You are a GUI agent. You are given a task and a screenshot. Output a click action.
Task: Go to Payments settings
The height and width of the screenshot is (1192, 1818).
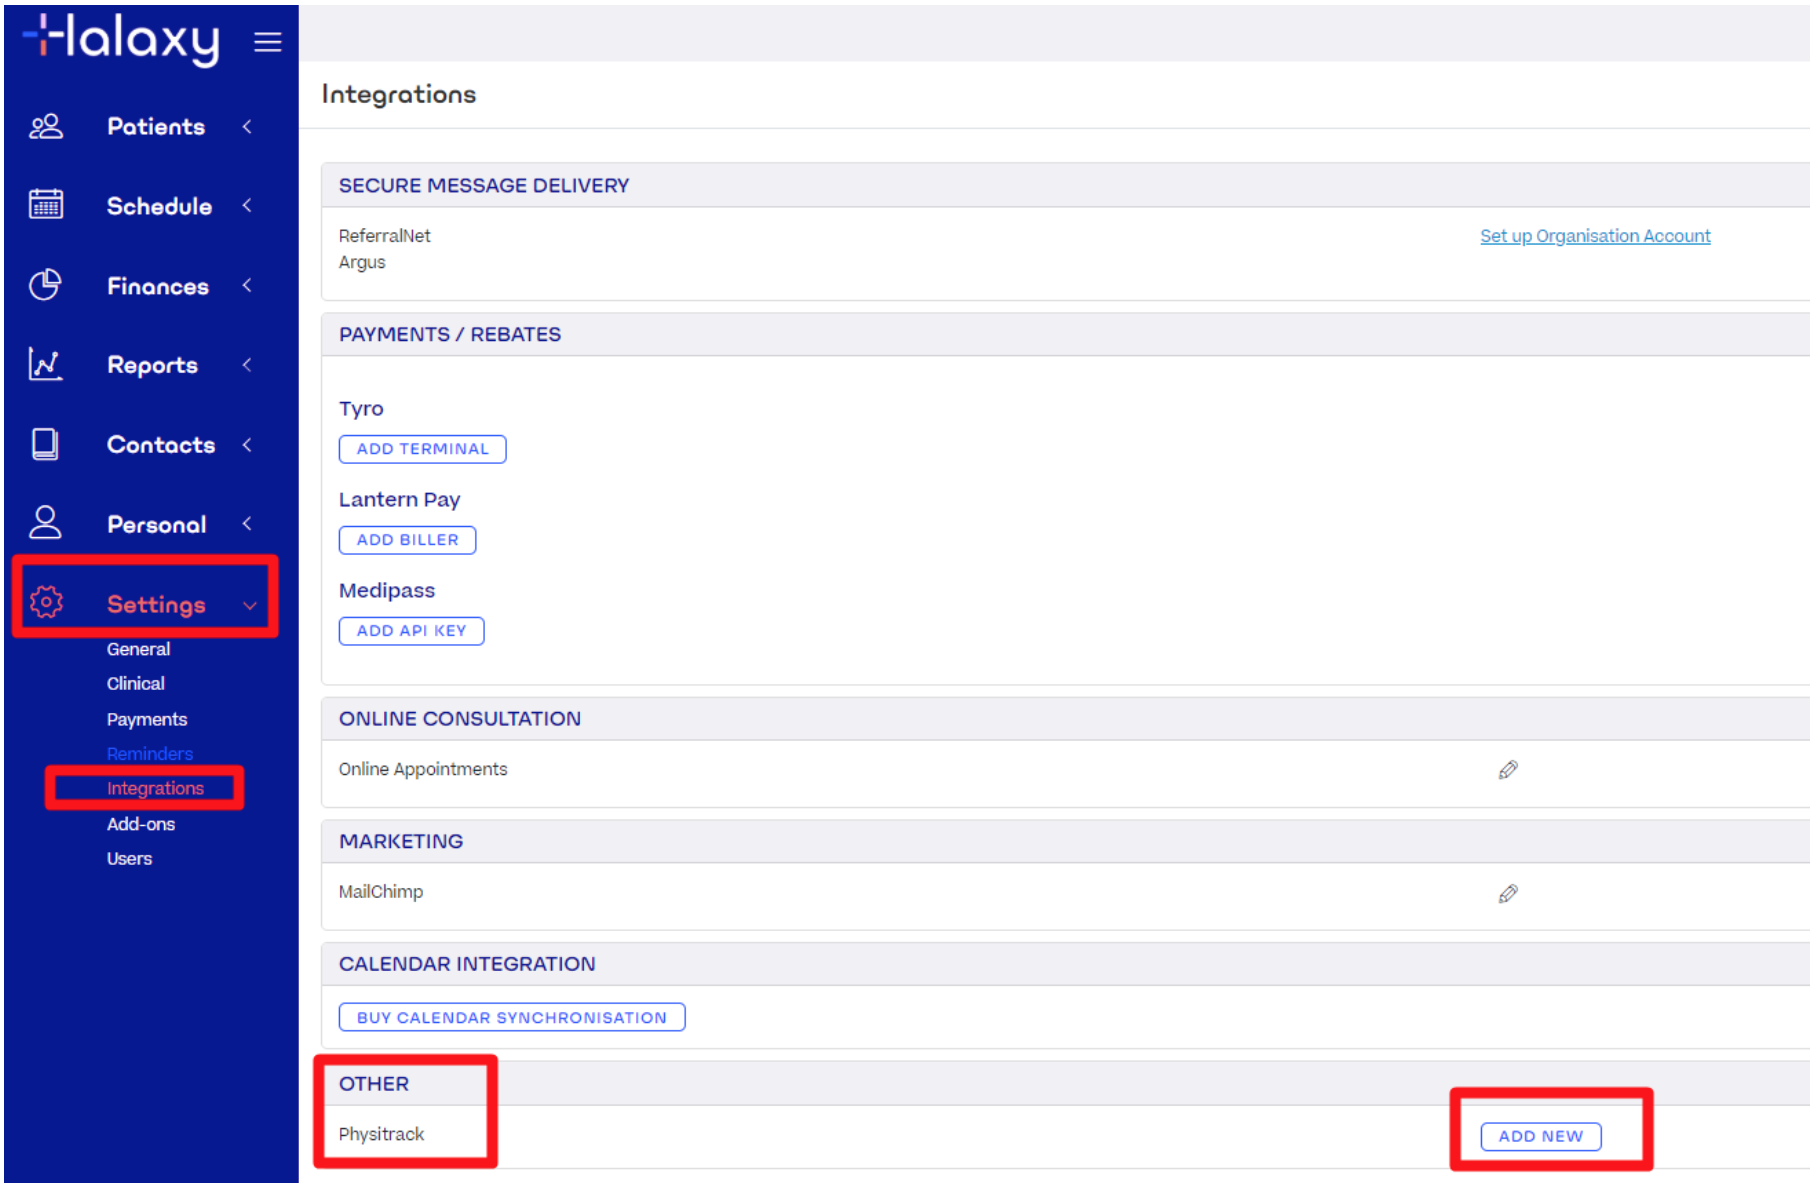tap(146, 719)
